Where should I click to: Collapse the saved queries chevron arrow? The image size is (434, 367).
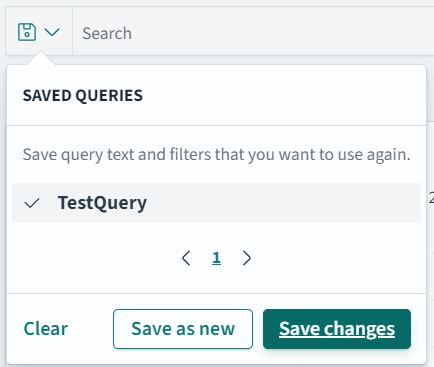[x=52, y=32]
